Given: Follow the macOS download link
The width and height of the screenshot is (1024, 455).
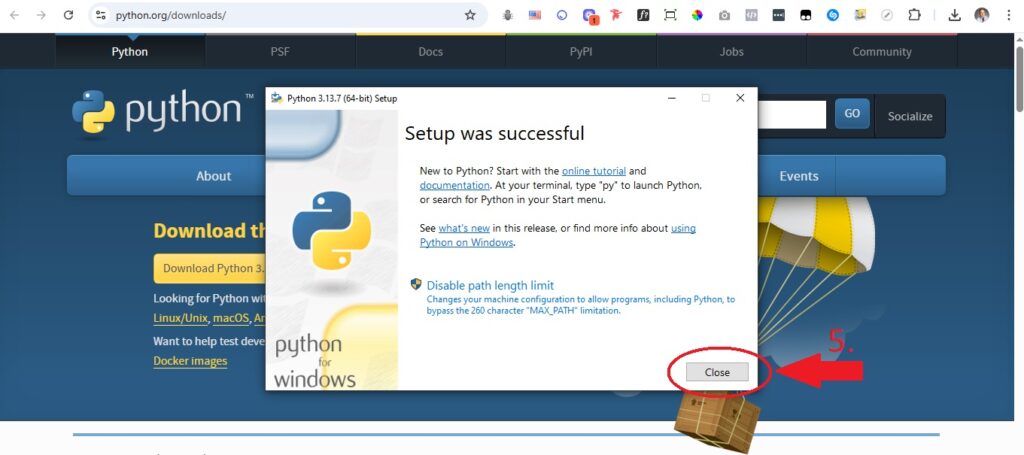Looking at the screenshot, I should [x=231, y=319].
